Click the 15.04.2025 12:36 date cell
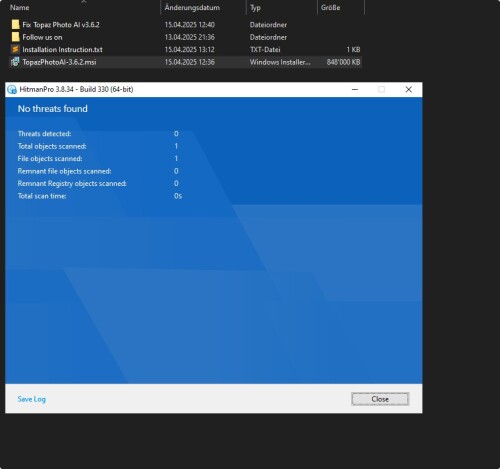This screenshot has height=469, width=500. [190, 62]
